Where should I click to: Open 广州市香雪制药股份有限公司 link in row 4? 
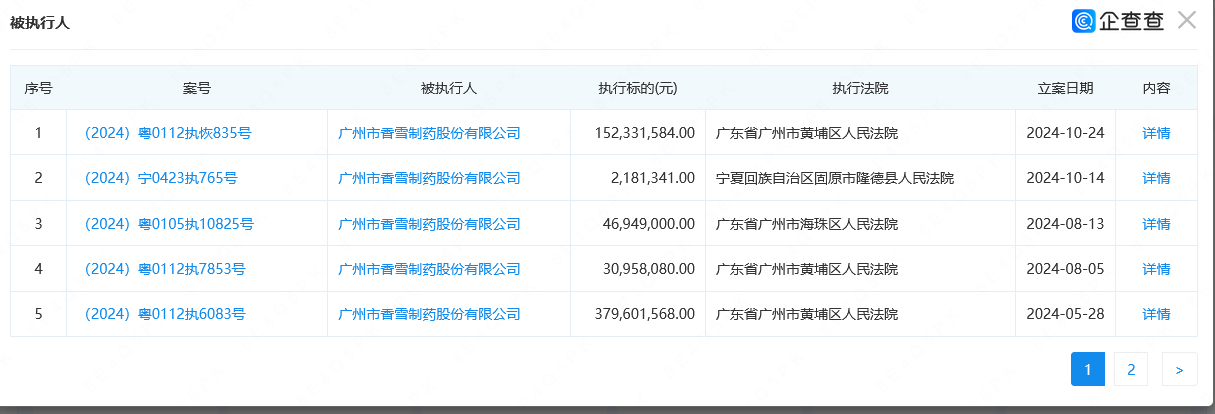coord(430,269)
